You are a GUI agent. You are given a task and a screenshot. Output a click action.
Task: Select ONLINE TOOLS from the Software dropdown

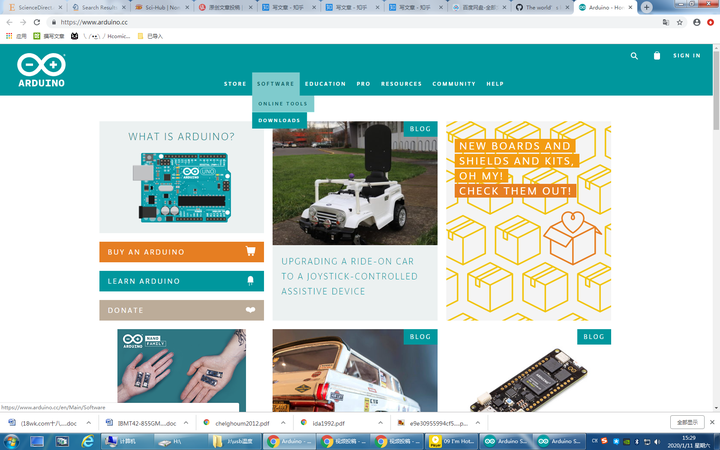click(x=283, y=104)
